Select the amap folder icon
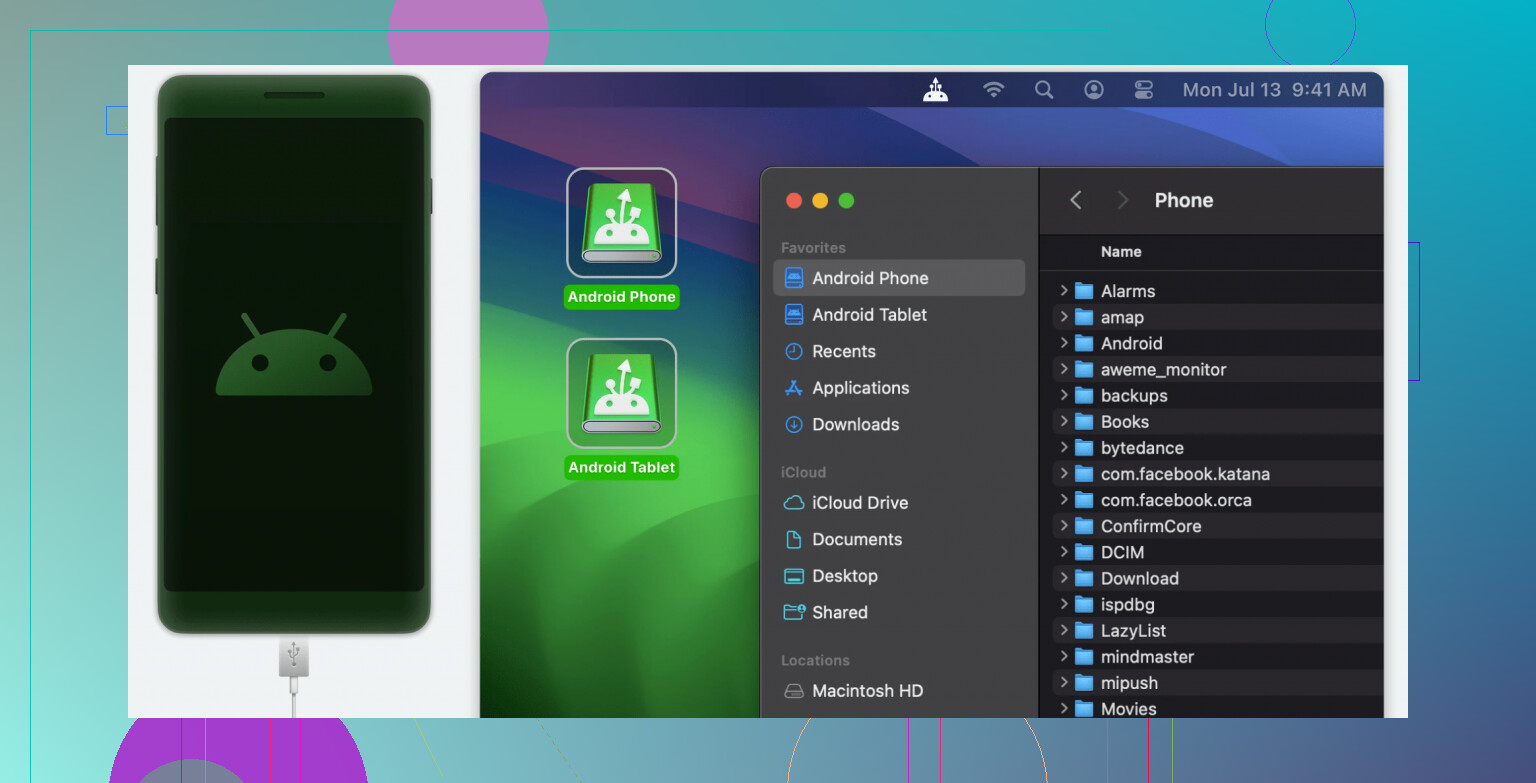 coord(1084,317)
